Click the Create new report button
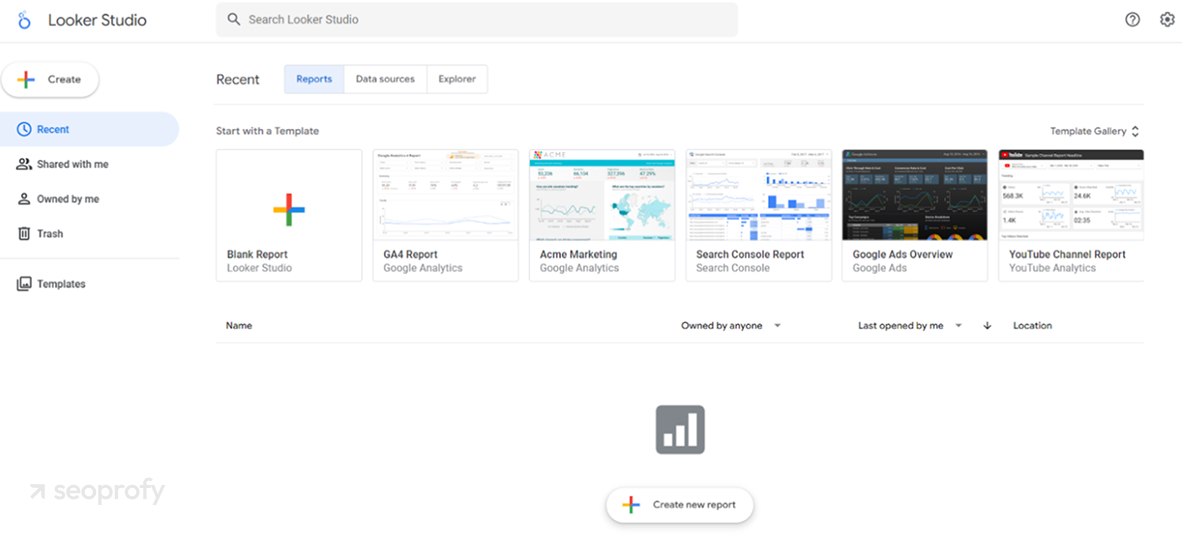The width and height of the screenshot is (1183, 537). click(680, 505)
